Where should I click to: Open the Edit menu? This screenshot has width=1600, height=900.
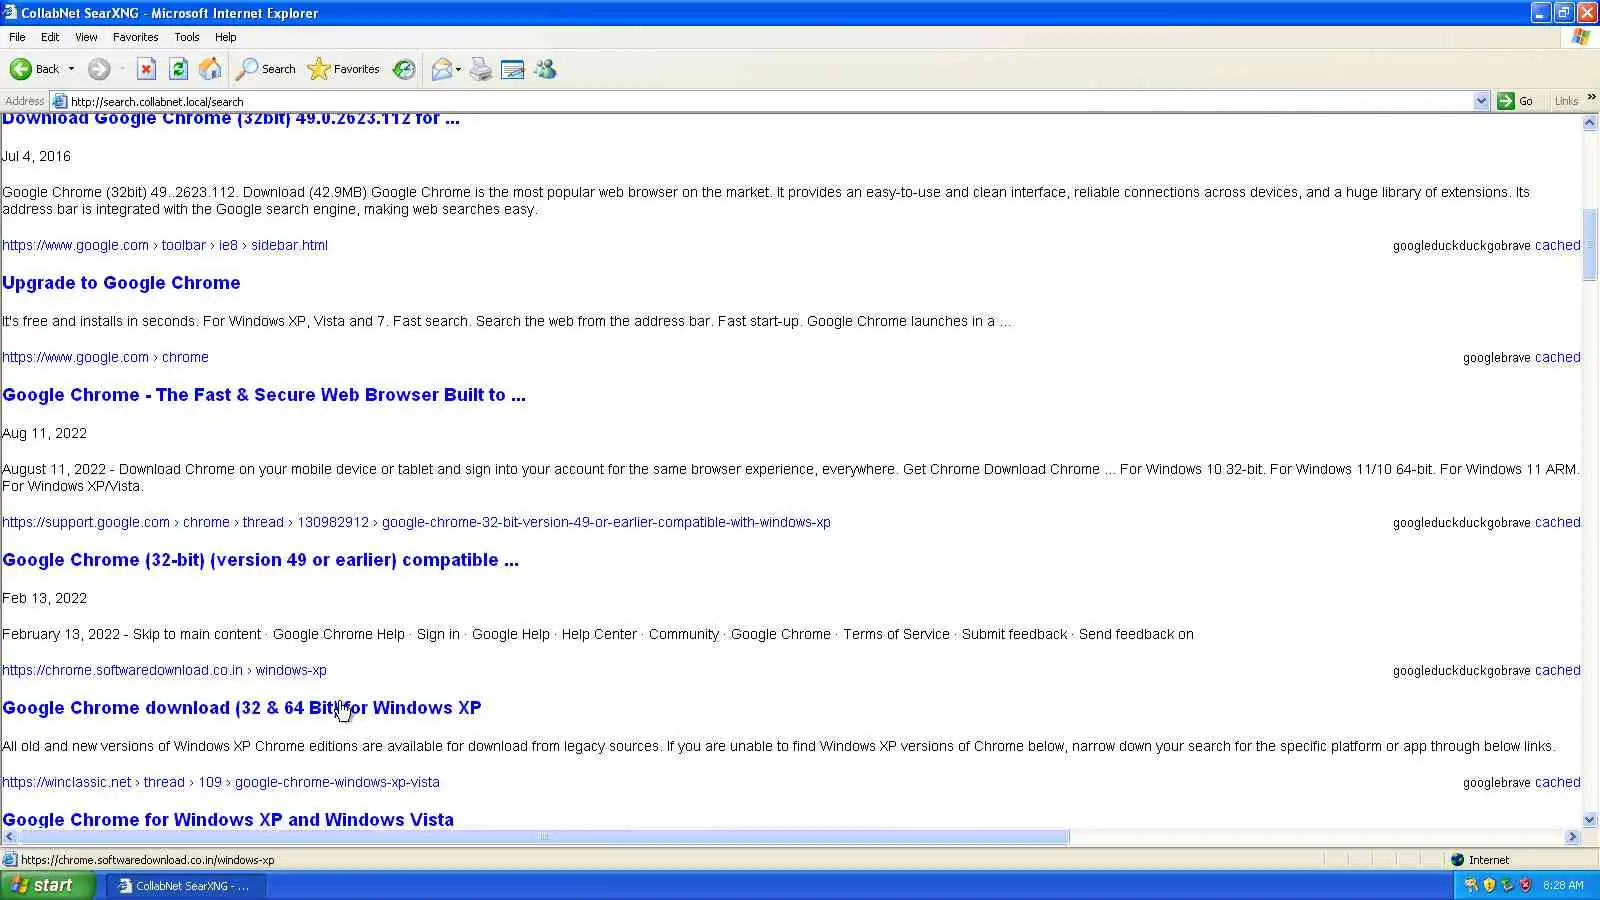(x=50, y=37)
